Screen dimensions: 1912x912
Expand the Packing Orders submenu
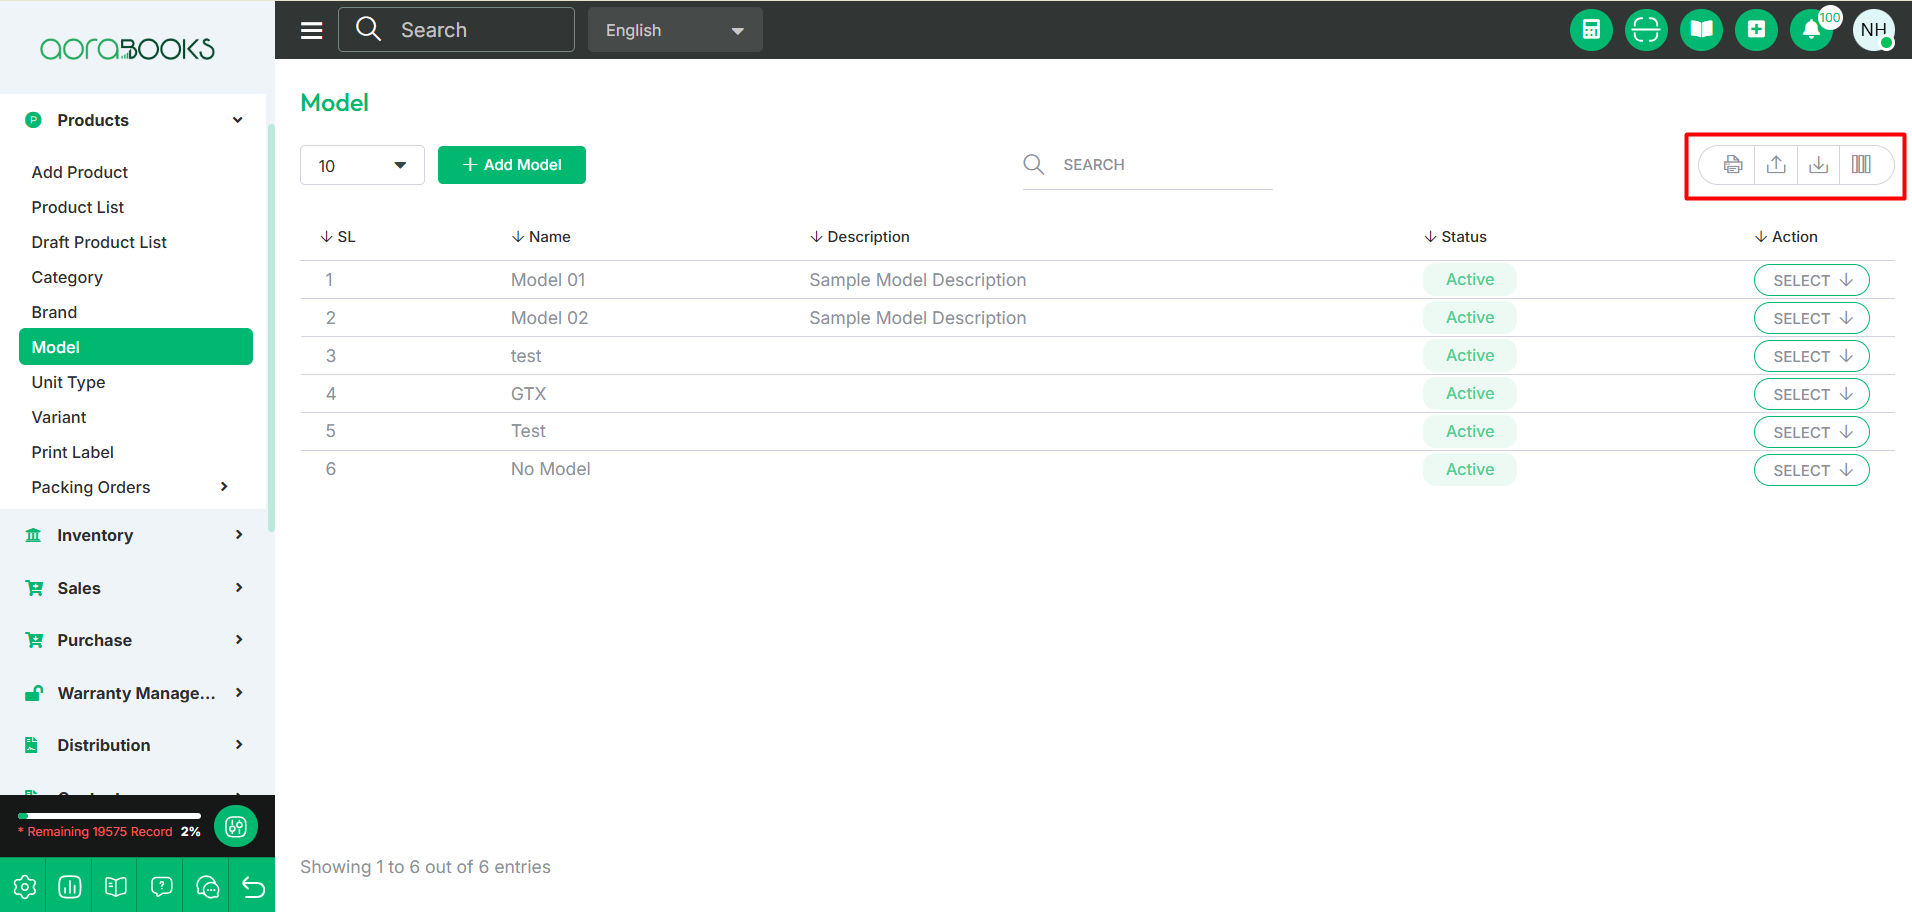tap(224, 487)
